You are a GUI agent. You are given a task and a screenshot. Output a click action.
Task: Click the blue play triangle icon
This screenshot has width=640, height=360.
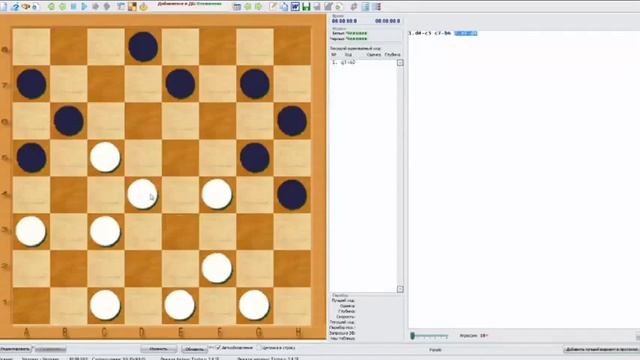point(84,7)
